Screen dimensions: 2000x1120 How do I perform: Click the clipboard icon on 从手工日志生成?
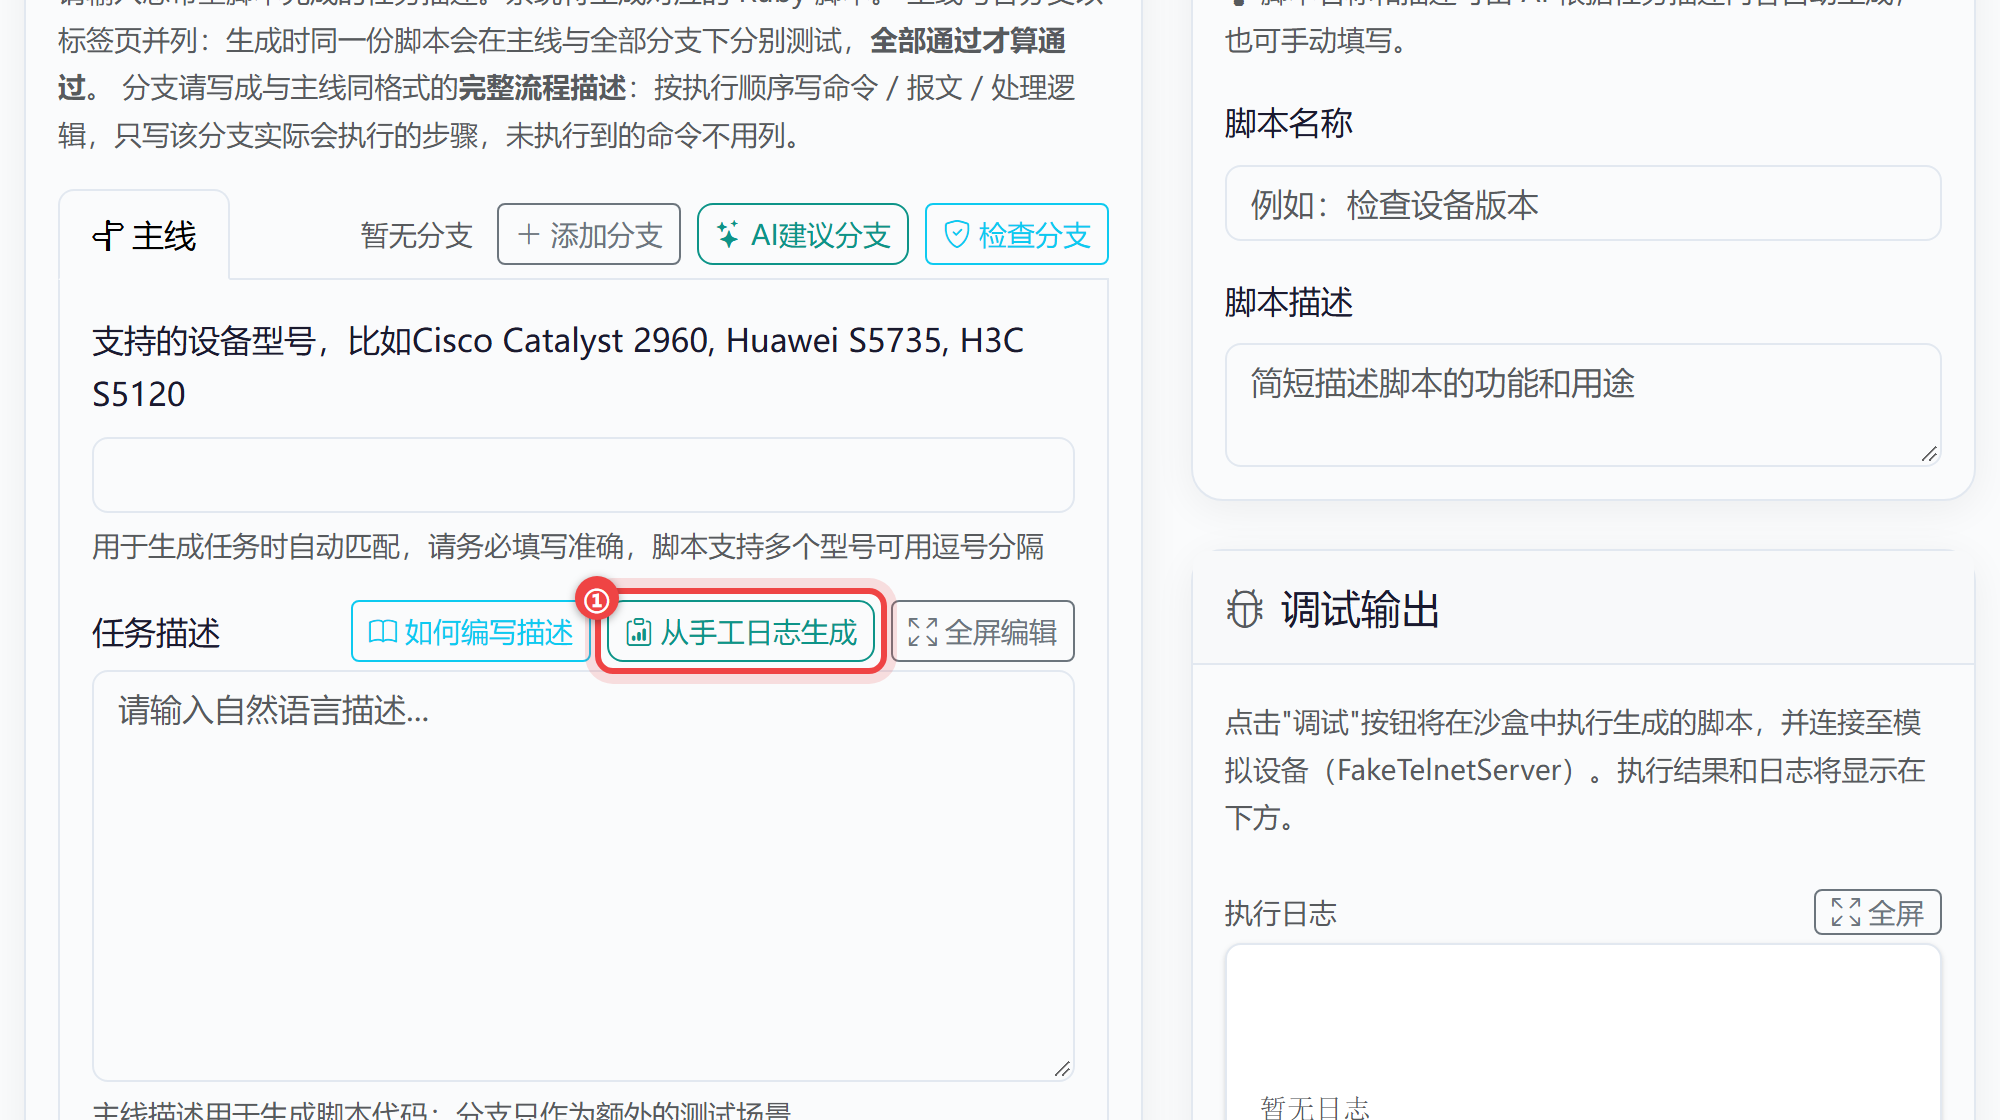pyautogui.click(x=639, y=632)
